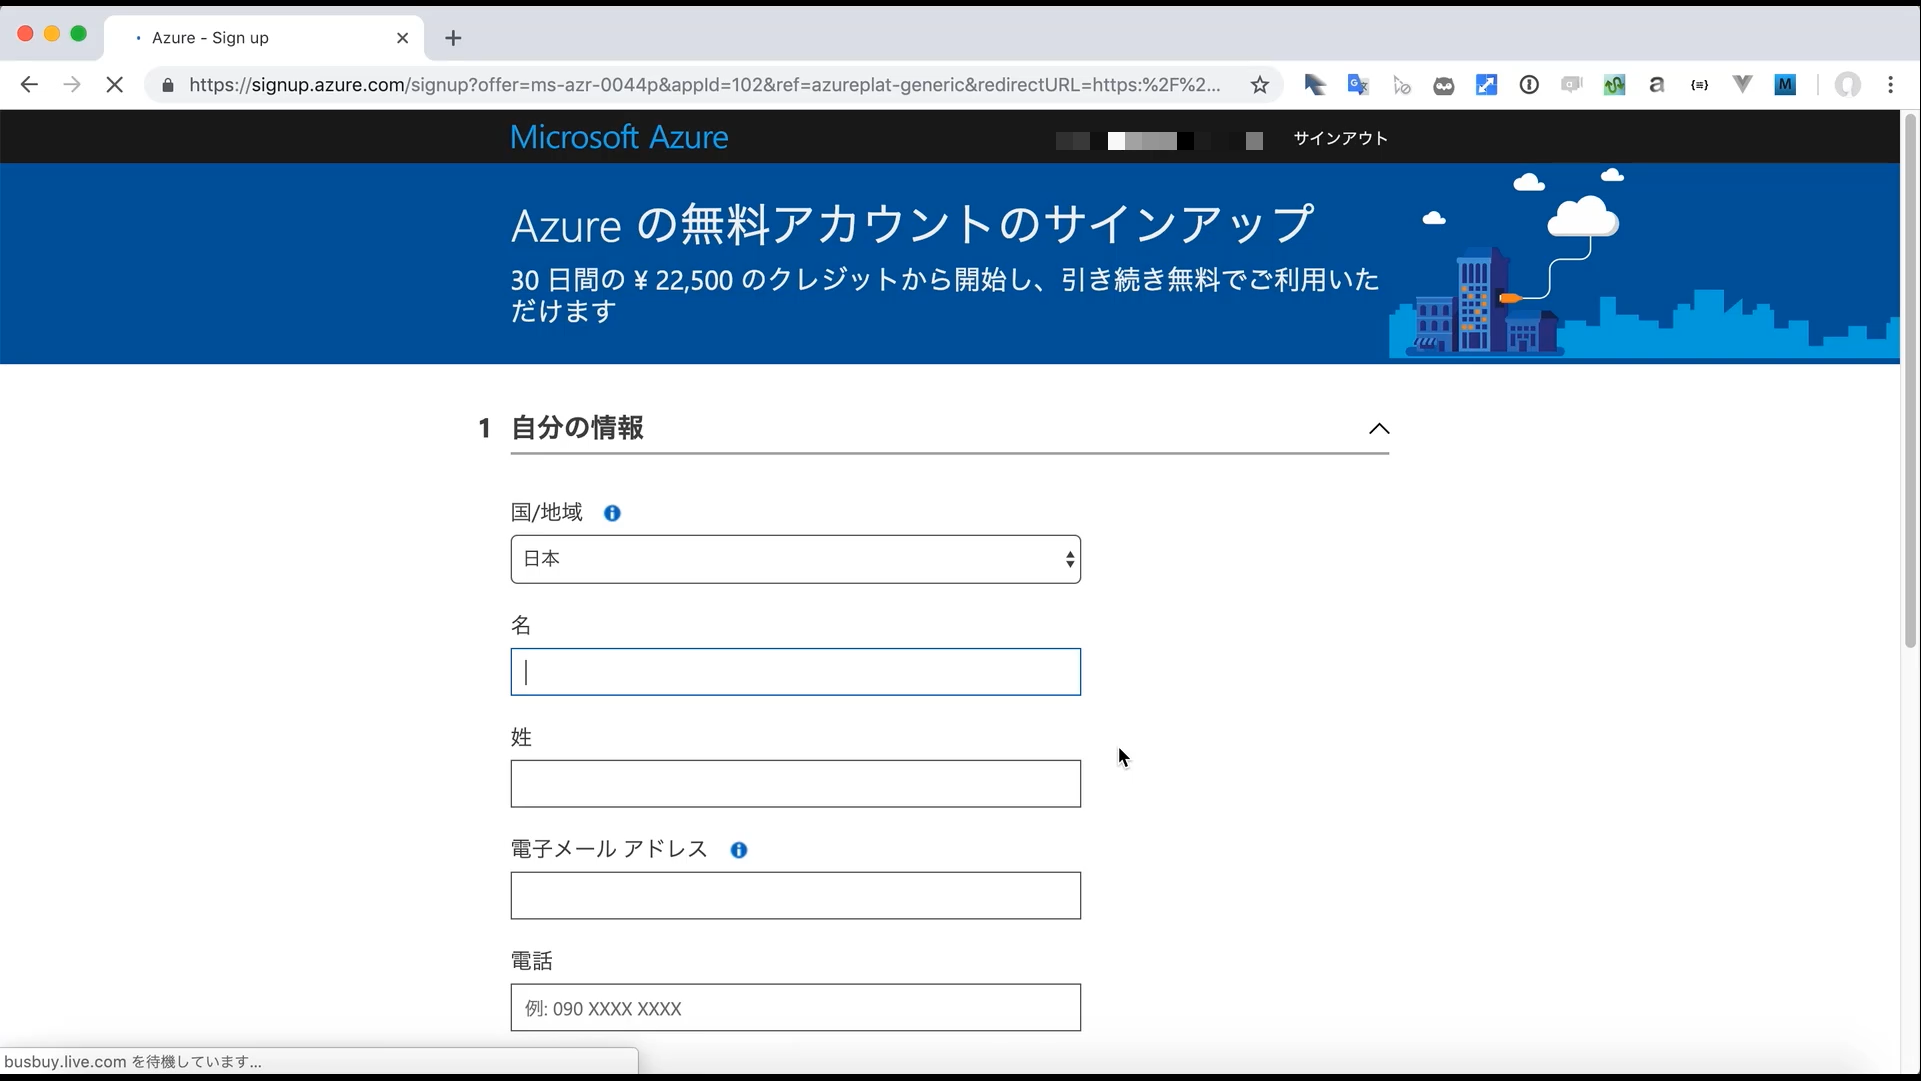Select the Azure - Sign up tab
This screenshot has height=1081, width=1921.
(x=264, y=38)
